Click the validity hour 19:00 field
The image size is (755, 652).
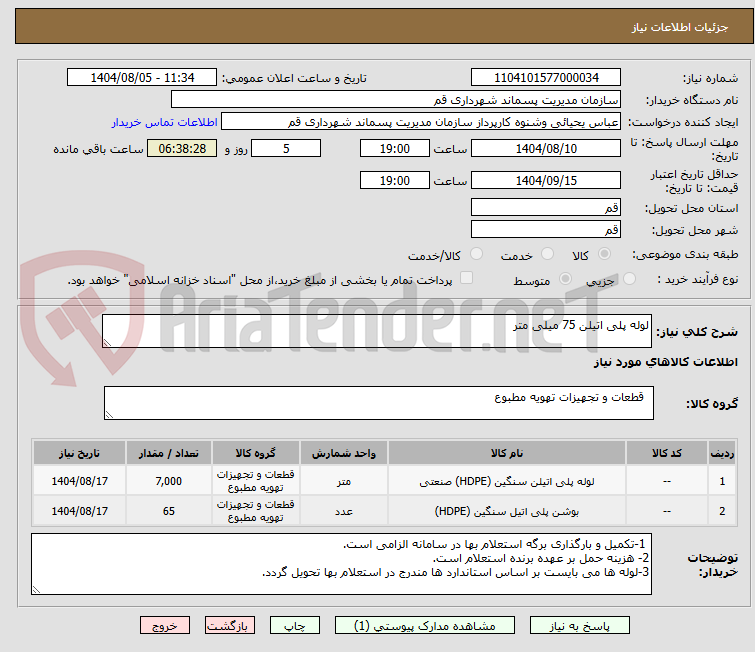(x=394, y=180)
